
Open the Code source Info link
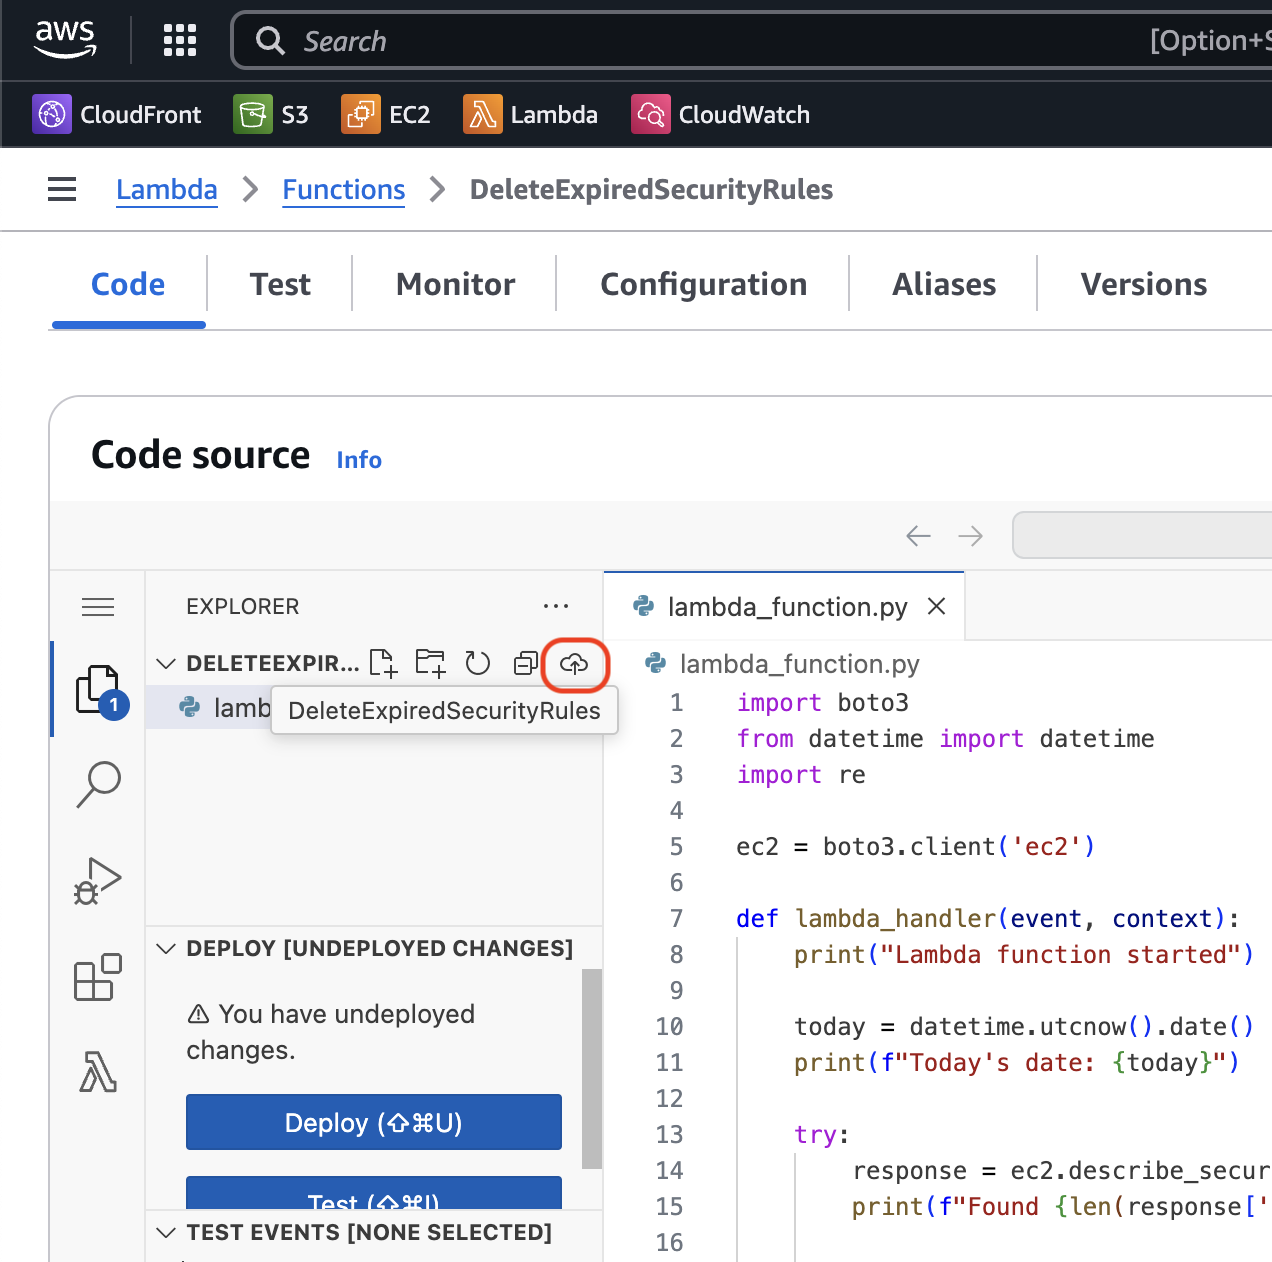[359, 460]
